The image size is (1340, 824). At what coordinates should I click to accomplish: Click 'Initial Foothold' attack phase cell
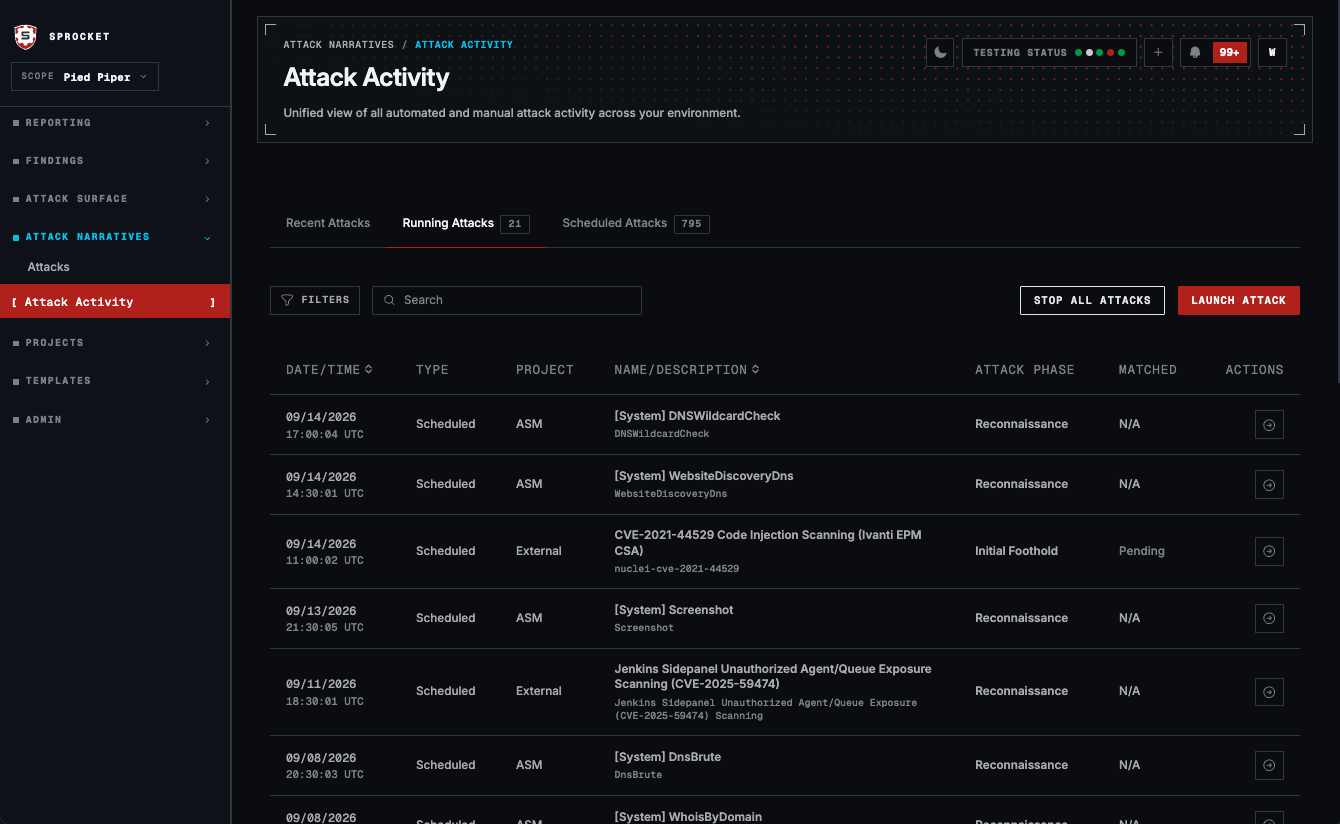(1016, 551)
